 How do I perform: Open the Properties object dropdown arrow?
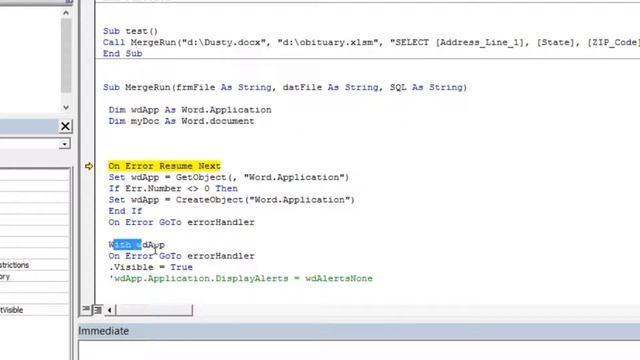64,144
